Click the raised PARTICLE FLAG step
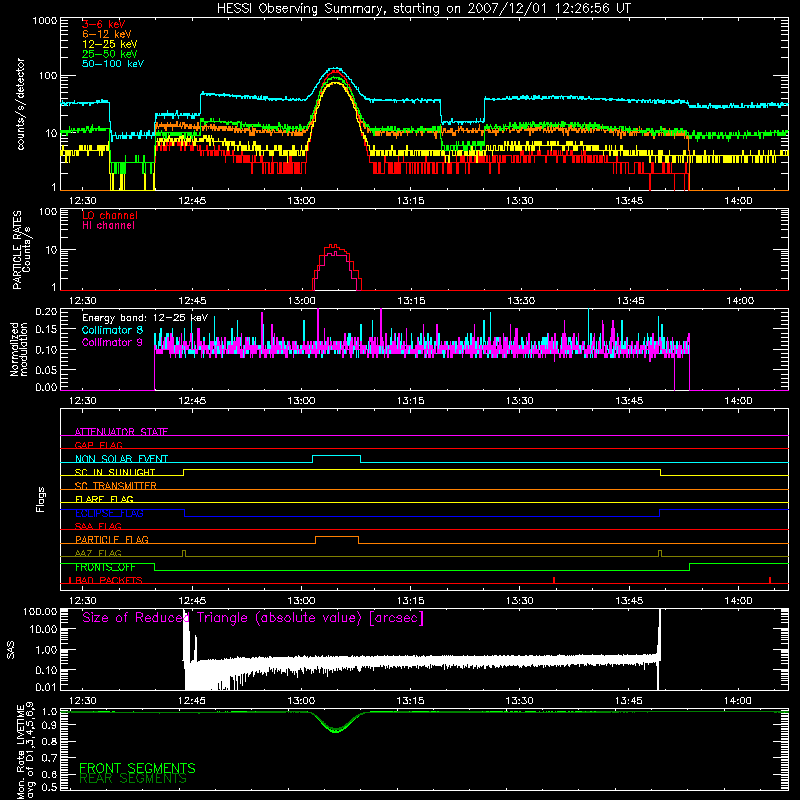Viewport: 800px width, 800px height. [x=337, y=537]
